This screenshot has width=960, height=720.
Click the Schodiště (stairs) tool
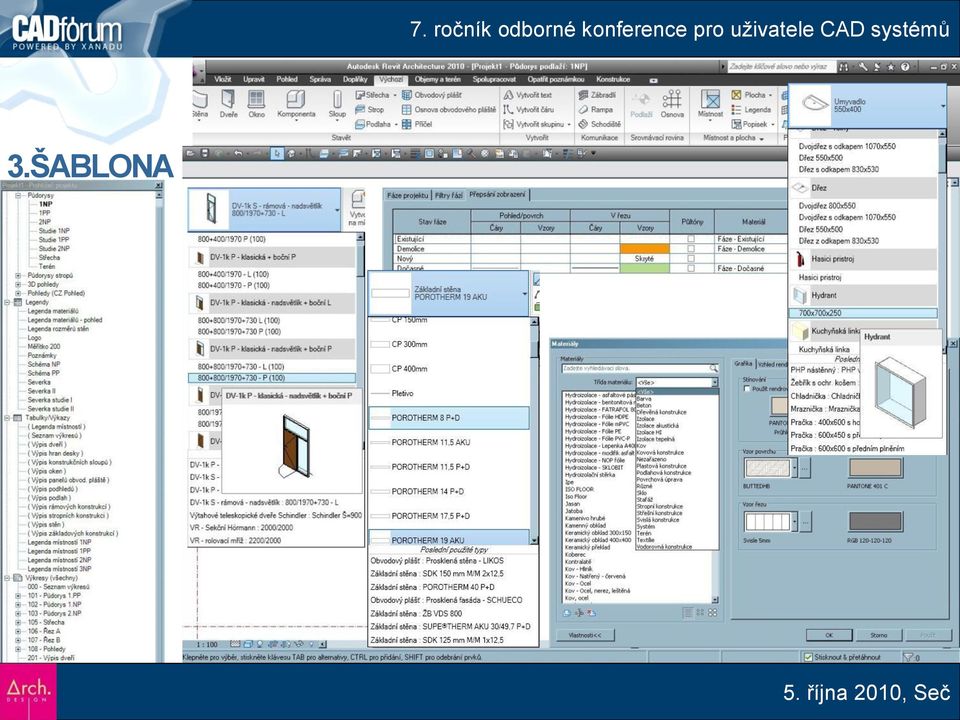tap(599, 124)
